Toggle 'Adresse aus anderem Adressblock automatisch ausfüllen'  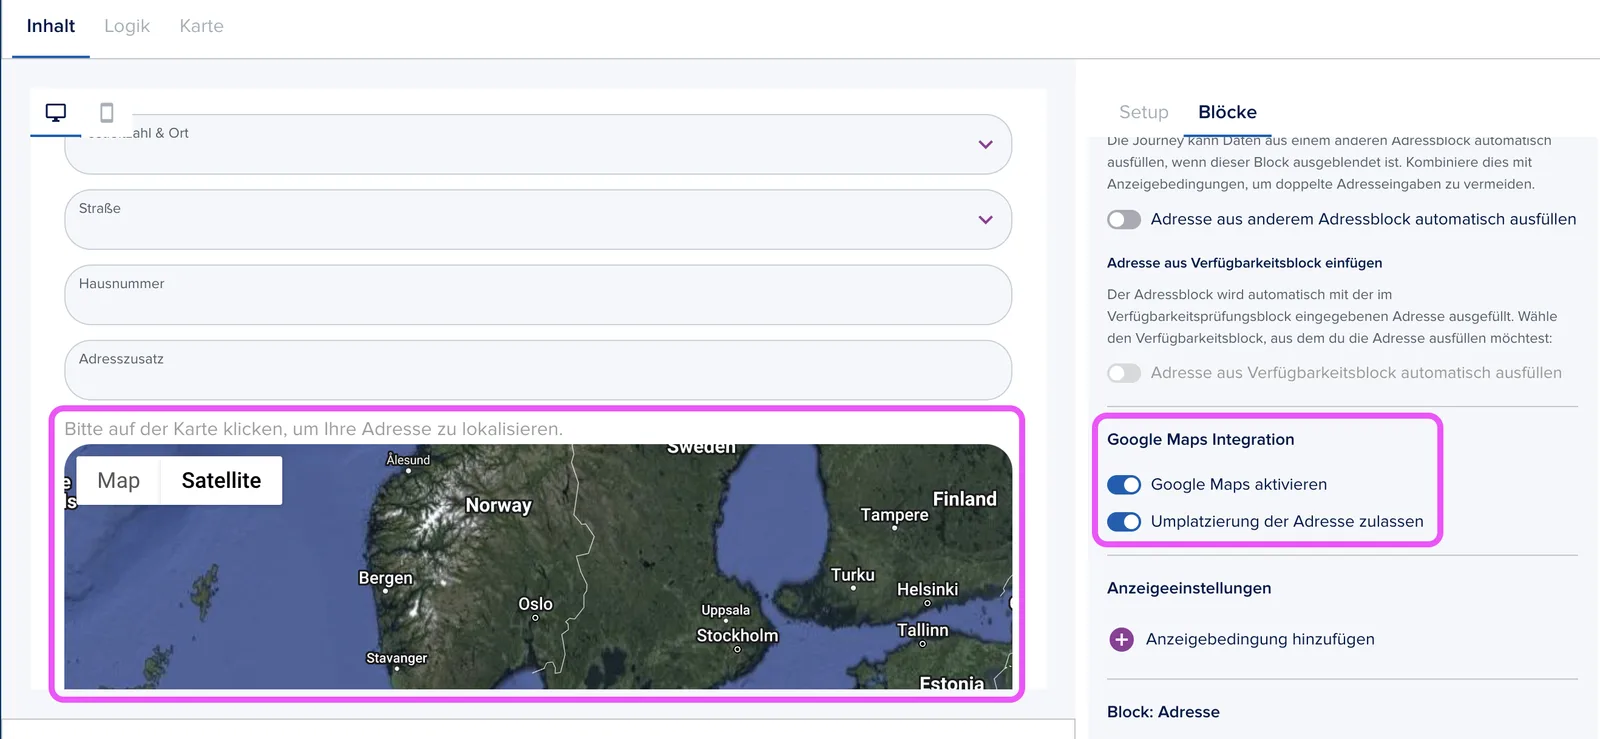point(1124,219)
